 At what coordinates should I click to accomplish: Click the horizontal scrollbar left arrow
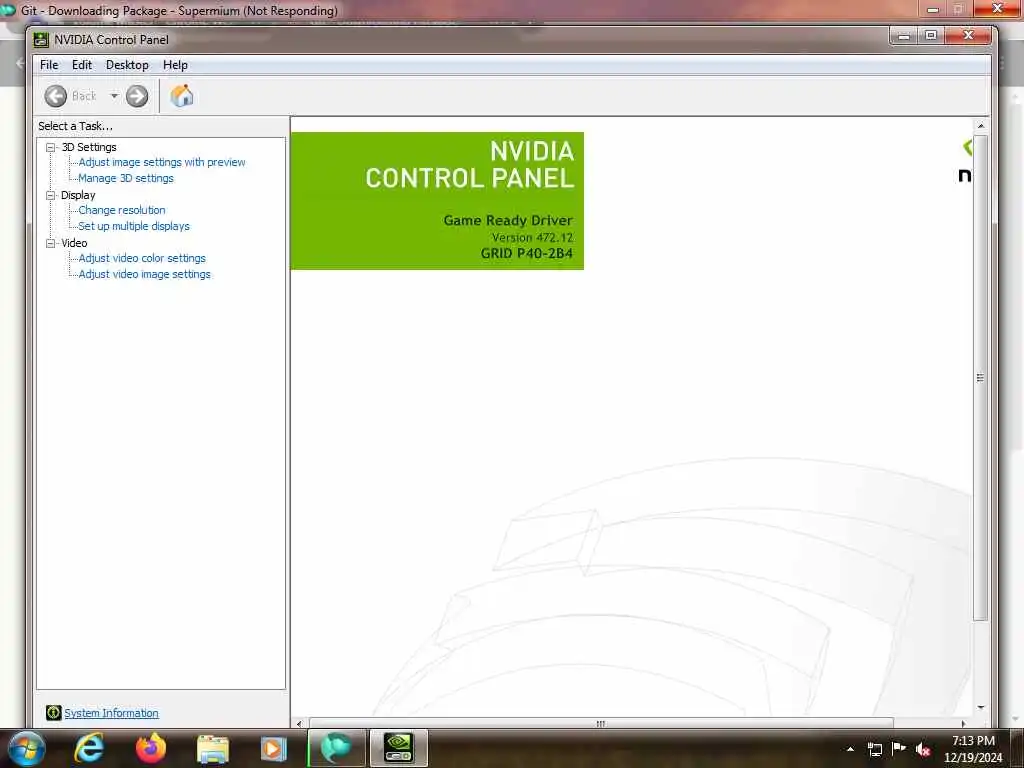(x=299, y=723)
